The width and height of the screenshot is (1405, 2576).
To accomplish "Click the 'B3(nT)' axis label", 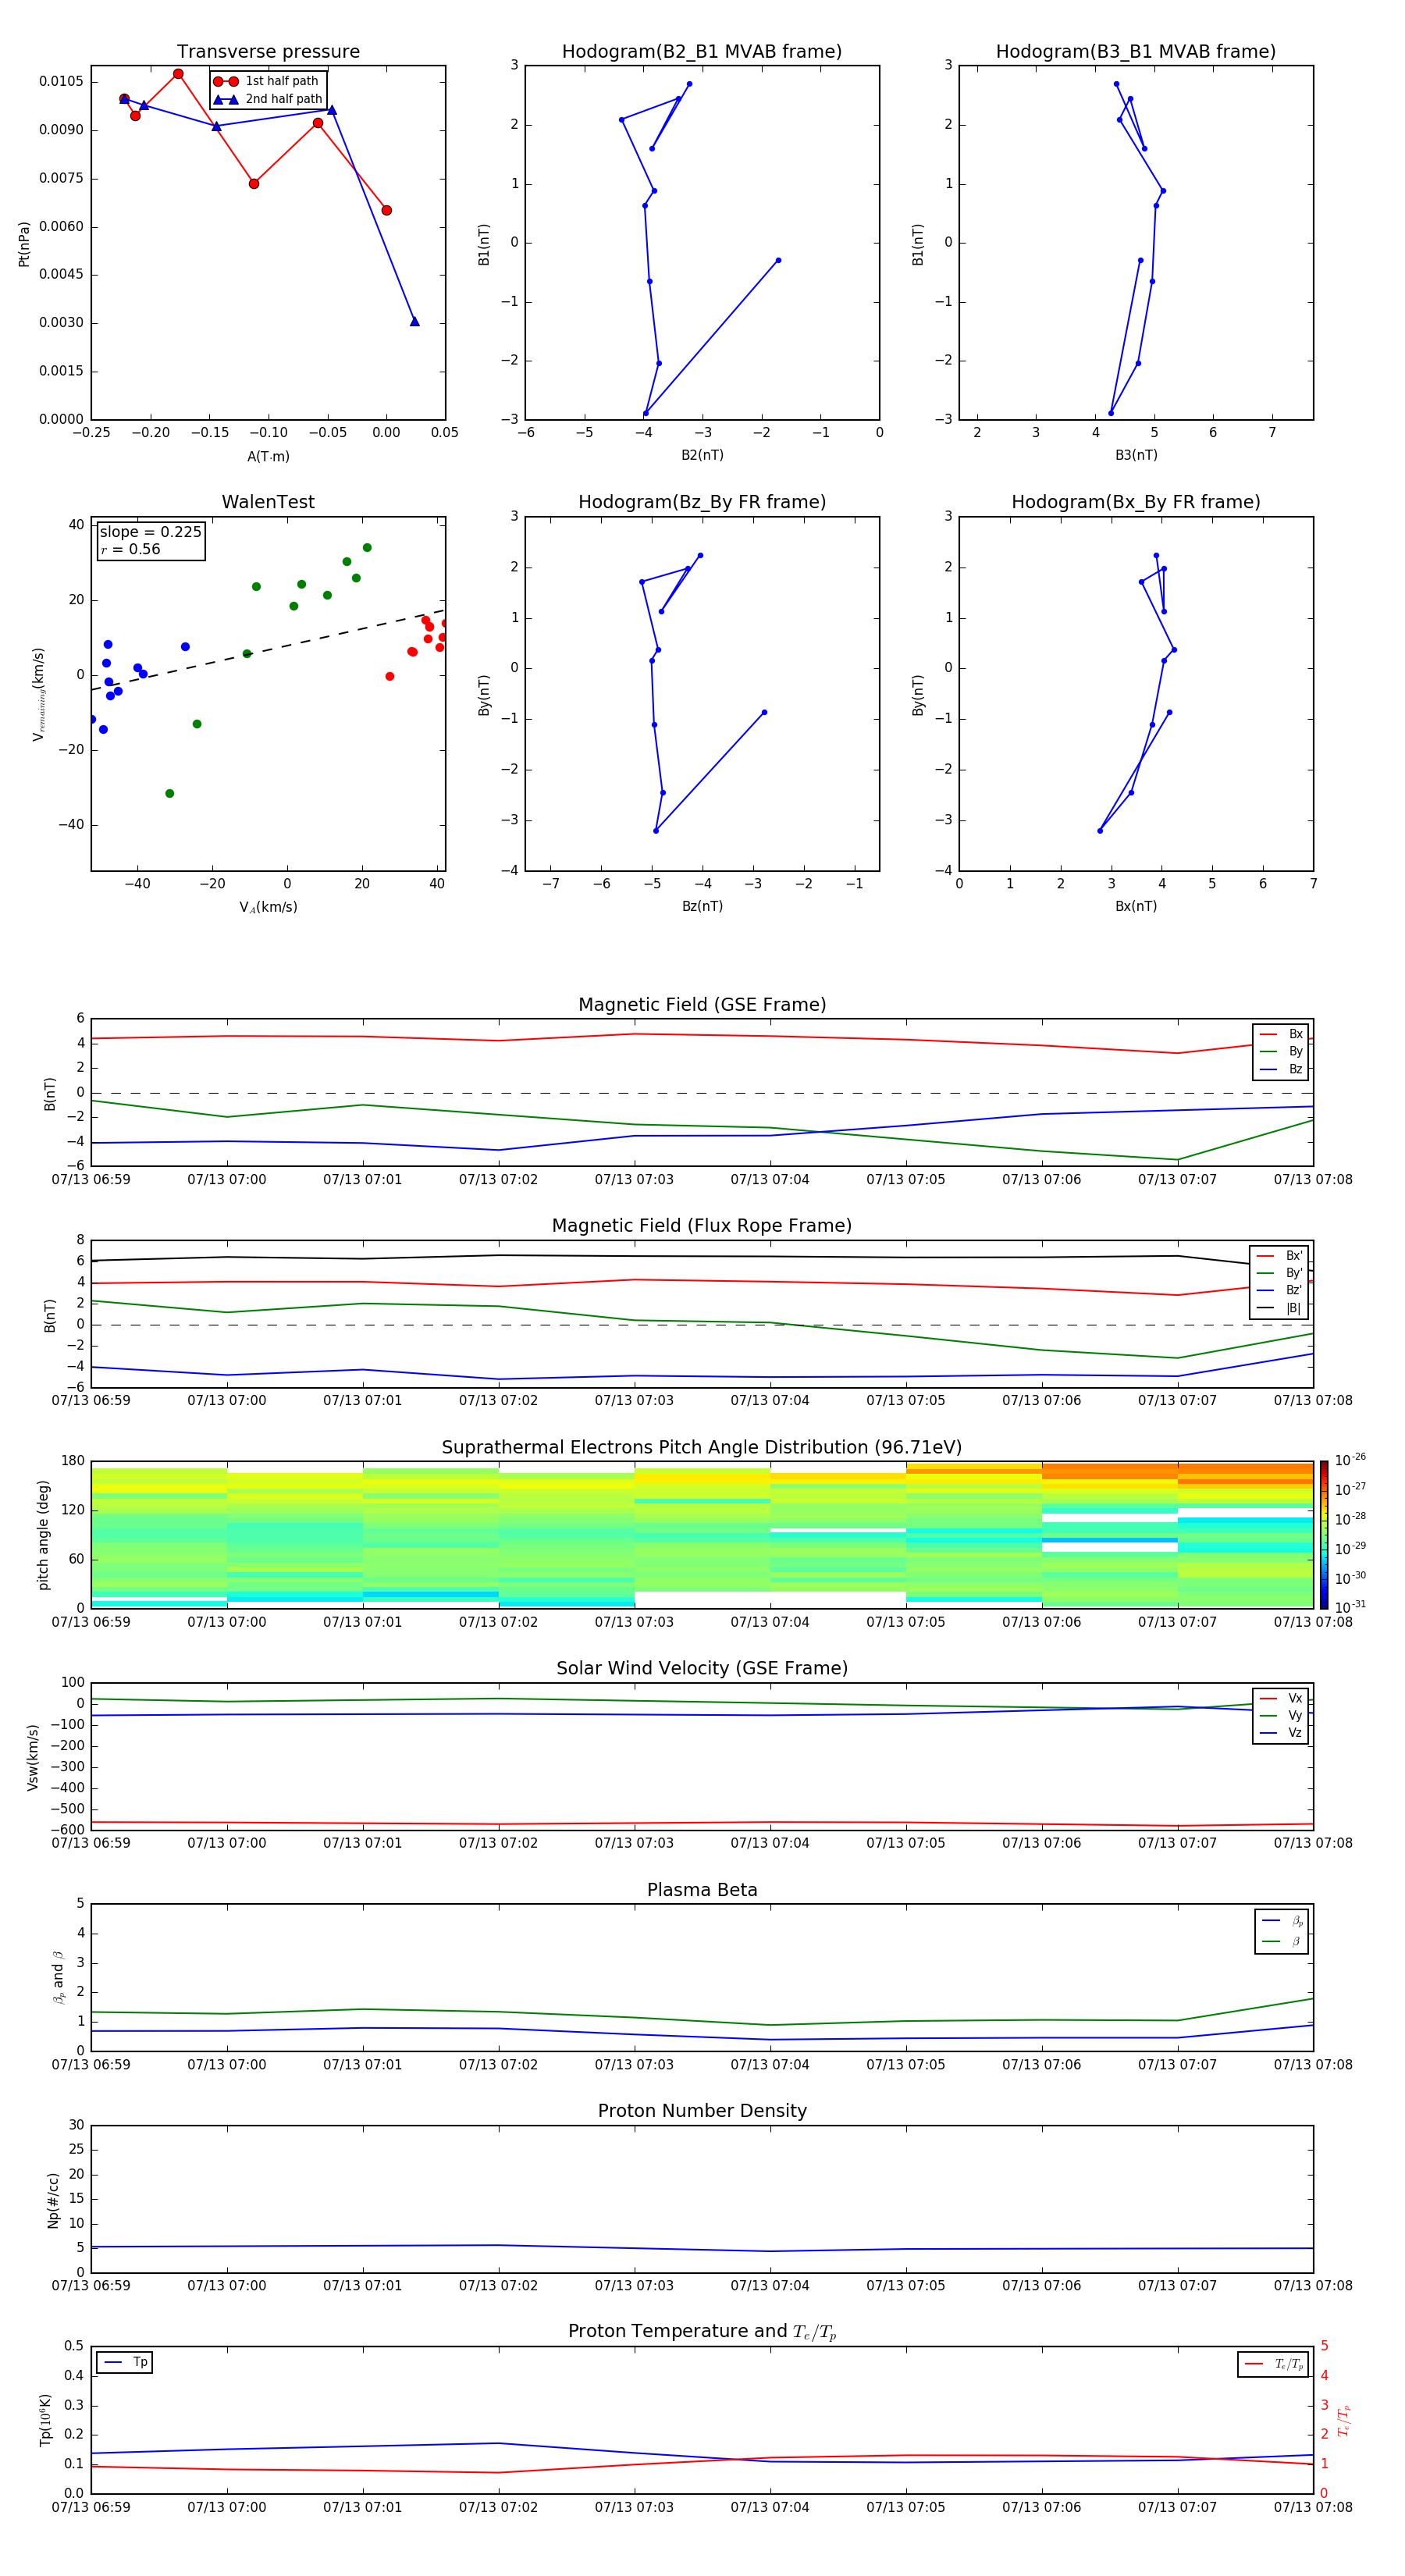I will coord(1136,456).
